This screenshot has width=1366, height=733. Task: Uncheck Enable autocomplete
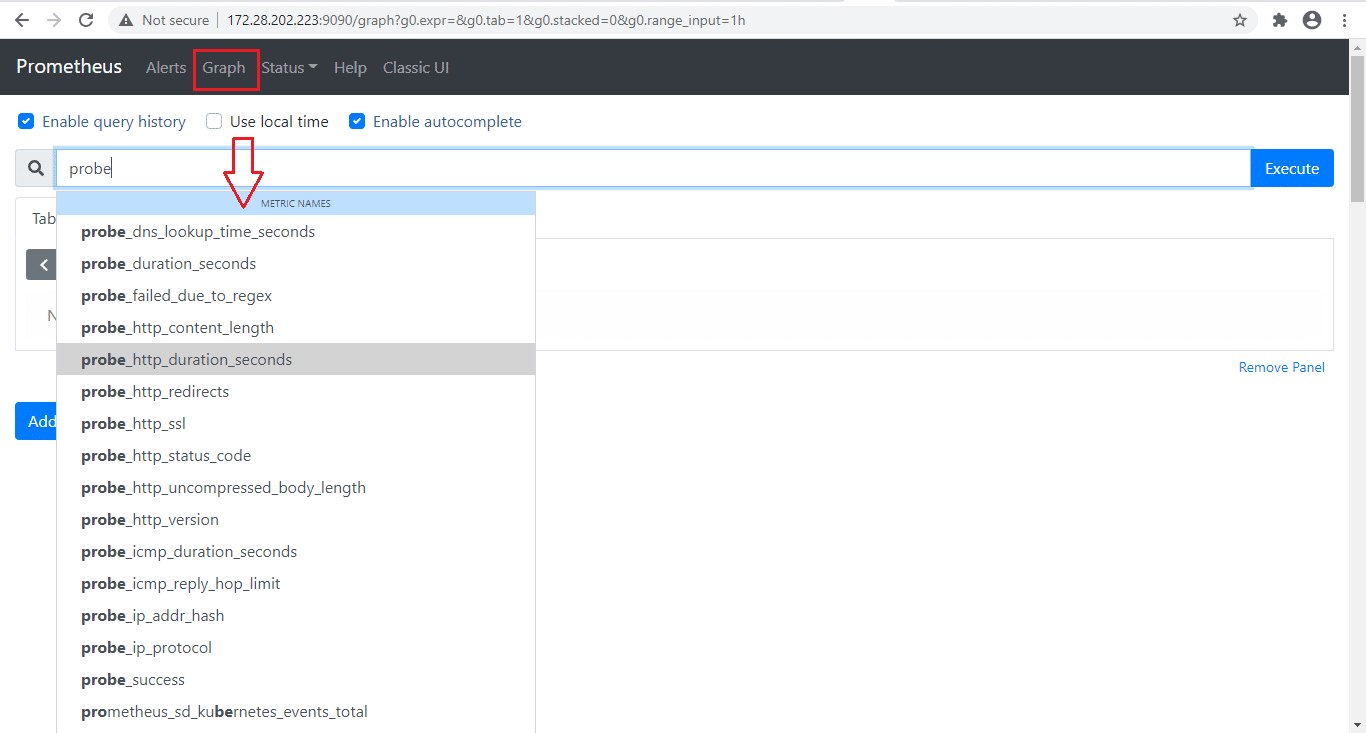[357, 121]
